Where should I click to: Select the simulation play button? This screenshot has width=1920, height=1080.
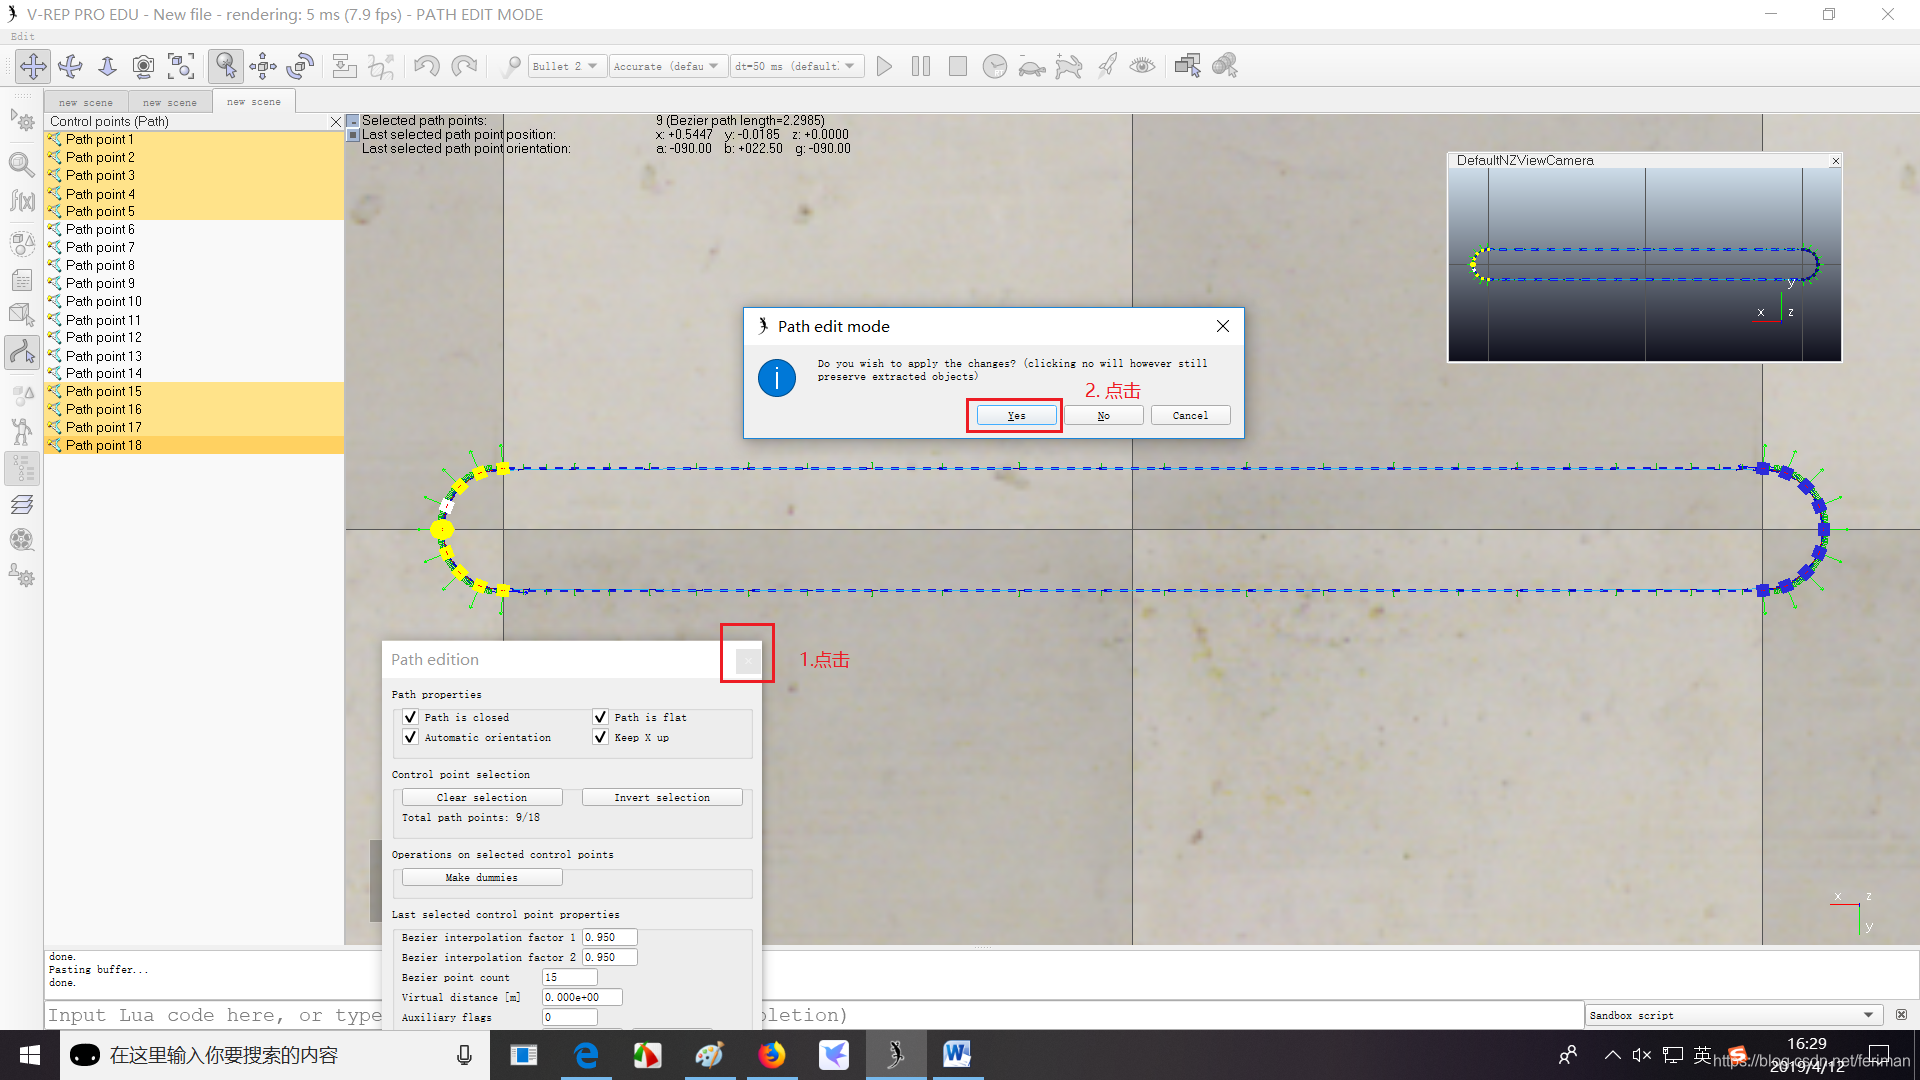885,66
